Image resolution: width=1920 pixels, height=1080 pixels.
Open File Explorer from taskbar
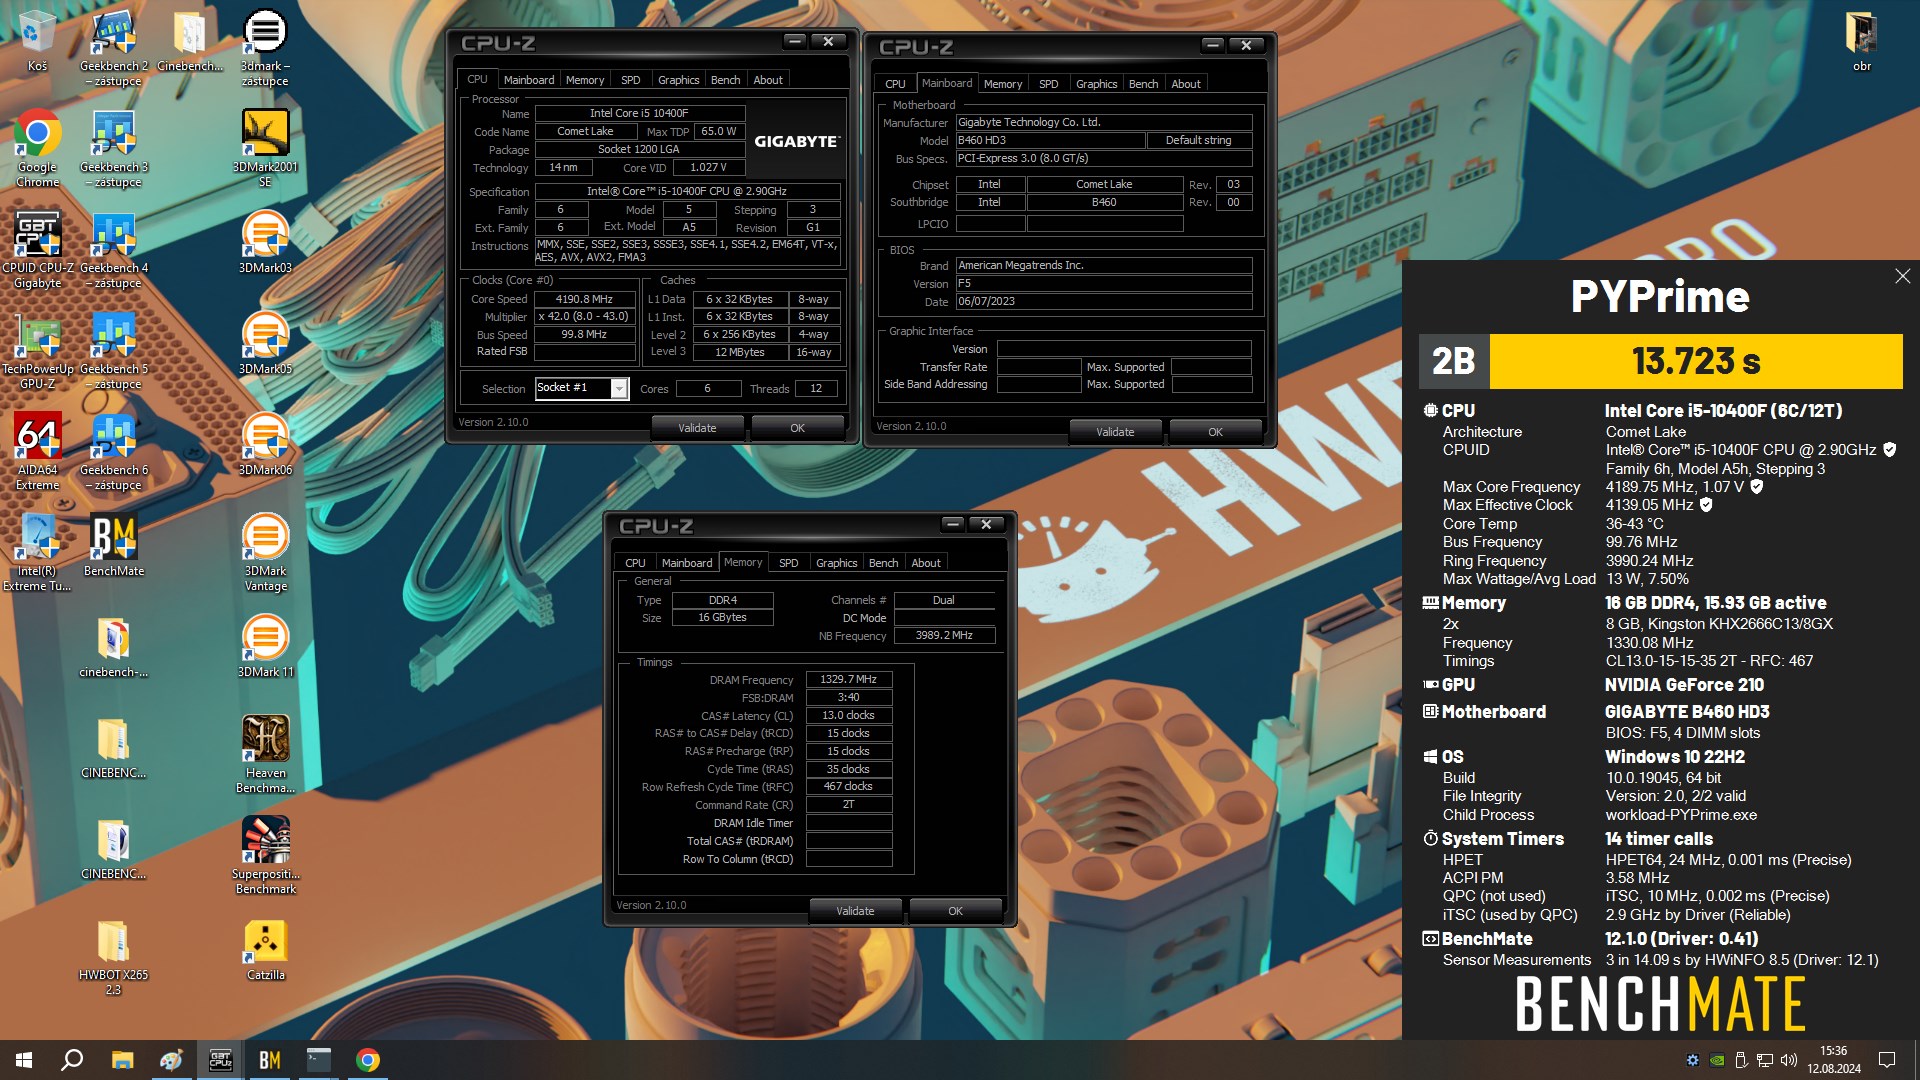coord(122,1060)
